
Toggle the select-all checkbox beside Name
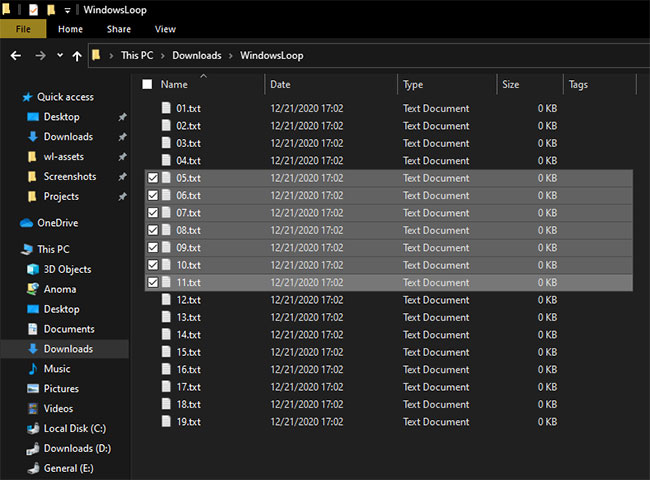[147, 85]
